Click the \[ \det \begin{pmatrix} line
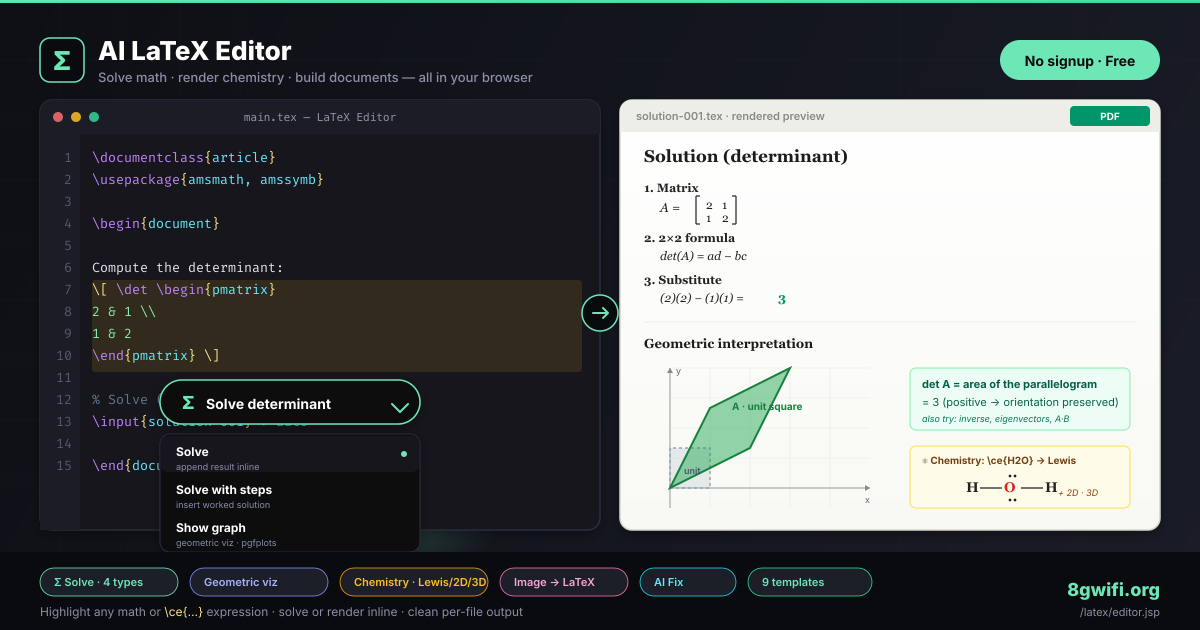Screen dimensions: 1200x630 coord(183,290)
